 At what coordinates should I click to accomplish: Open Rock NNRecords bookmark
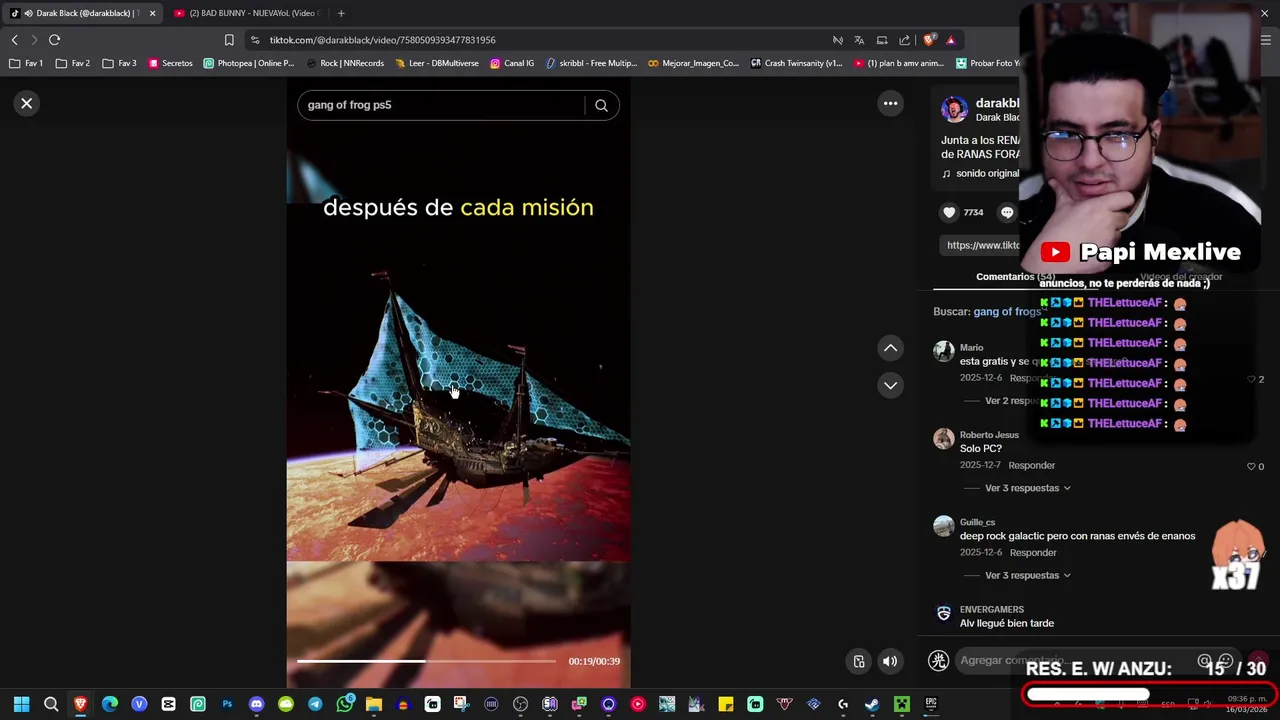(345, 63)
